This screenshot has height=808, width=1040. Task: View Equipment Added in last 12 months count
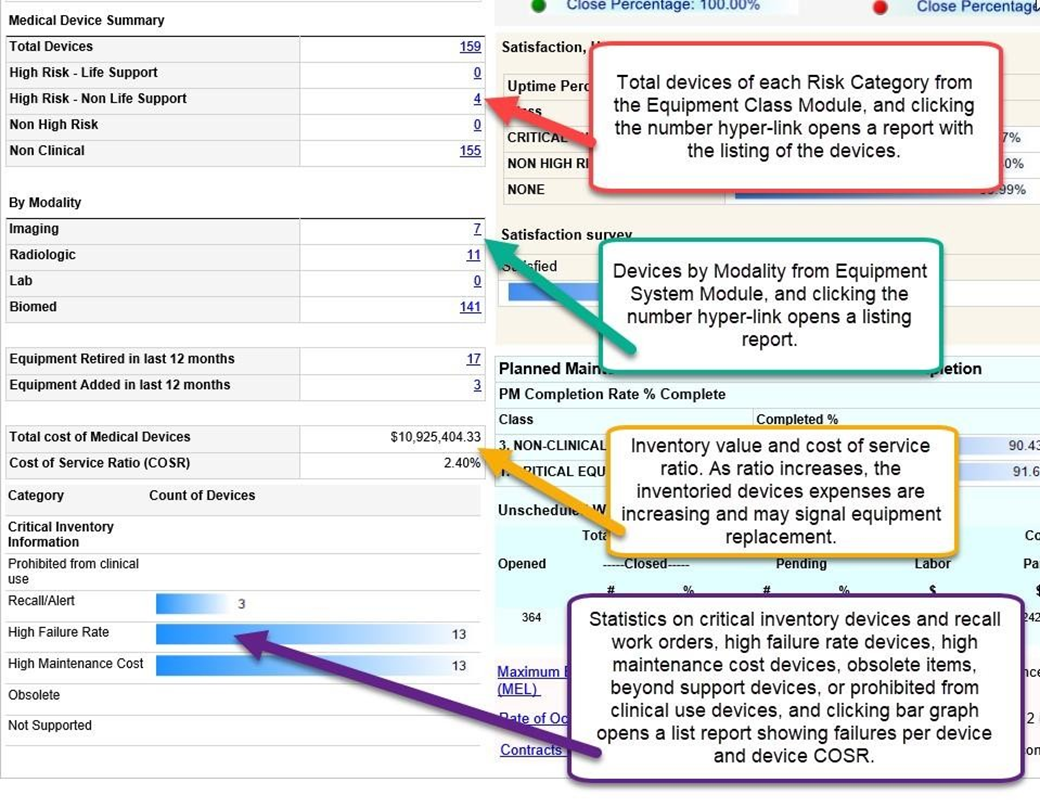[x=477, y=385]
